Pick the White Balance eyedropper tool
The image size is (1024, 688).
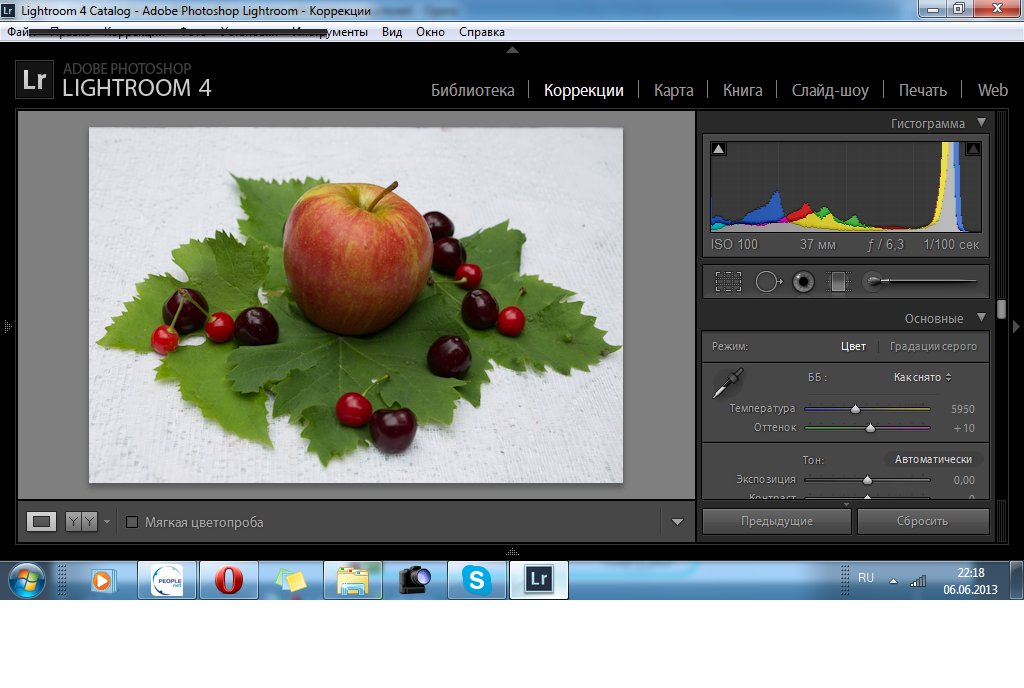(727, 383)
